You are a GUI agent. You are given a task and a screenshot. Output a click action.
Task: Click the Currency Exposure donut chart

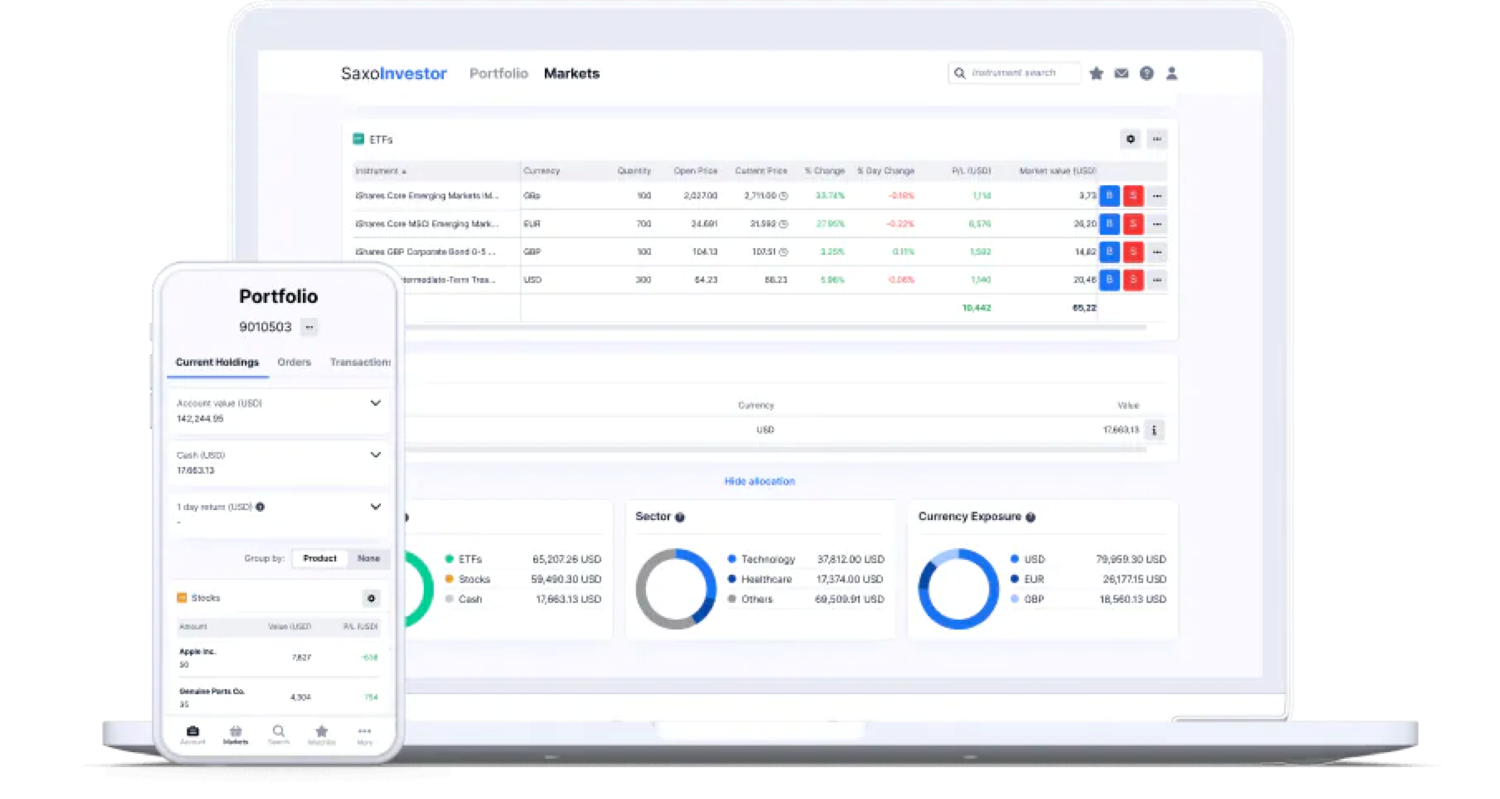click(x=958, y=588)
